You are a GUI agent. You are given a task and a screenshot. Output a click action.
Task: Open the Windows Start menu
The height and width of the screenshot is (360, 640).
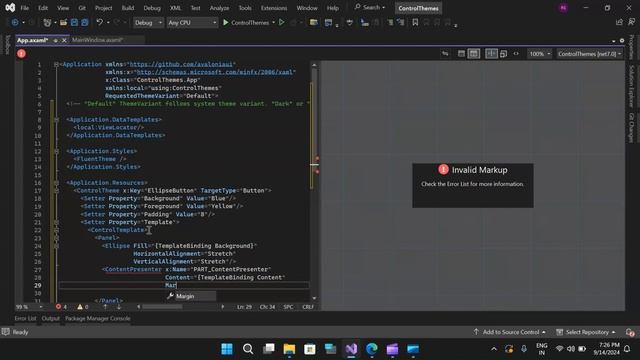pyautogui.click(x=227, y=349)
